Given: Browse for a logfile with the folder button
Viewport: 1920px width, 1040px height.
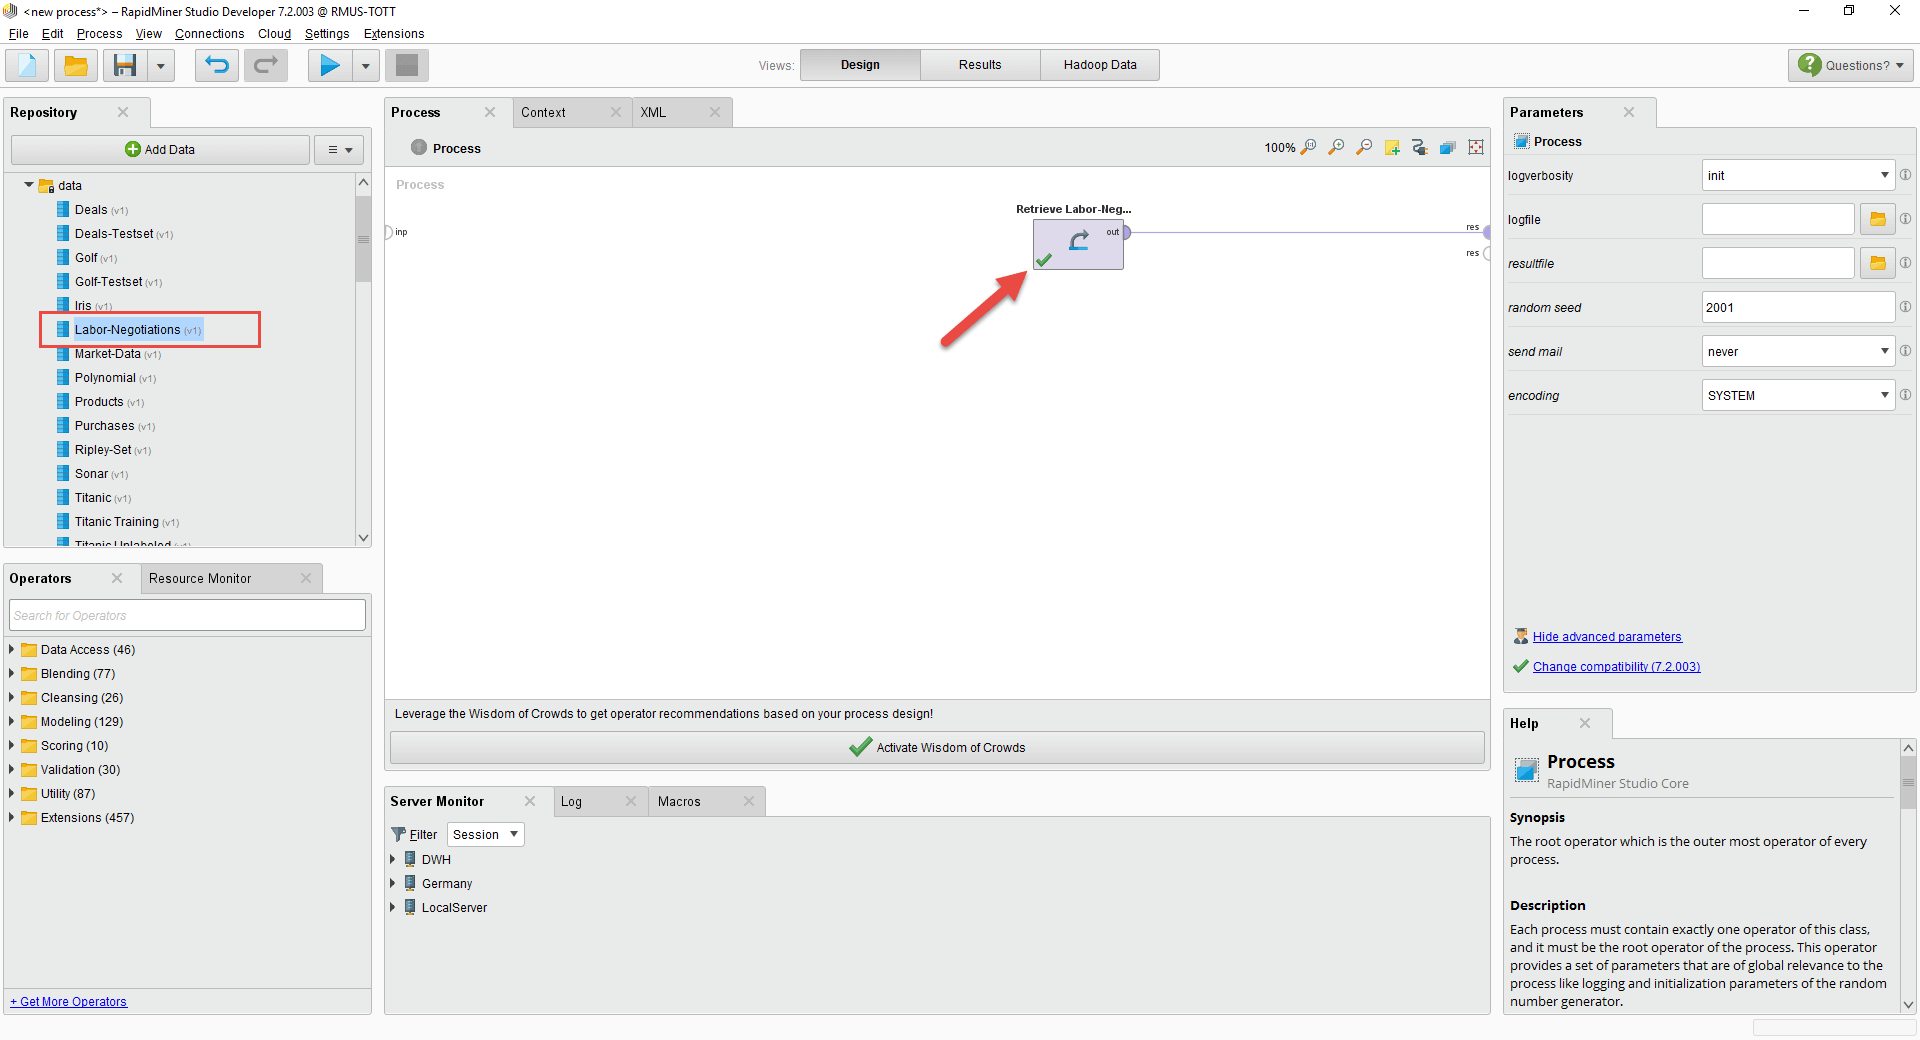Looking at the screenshot, I should 1878,219.
